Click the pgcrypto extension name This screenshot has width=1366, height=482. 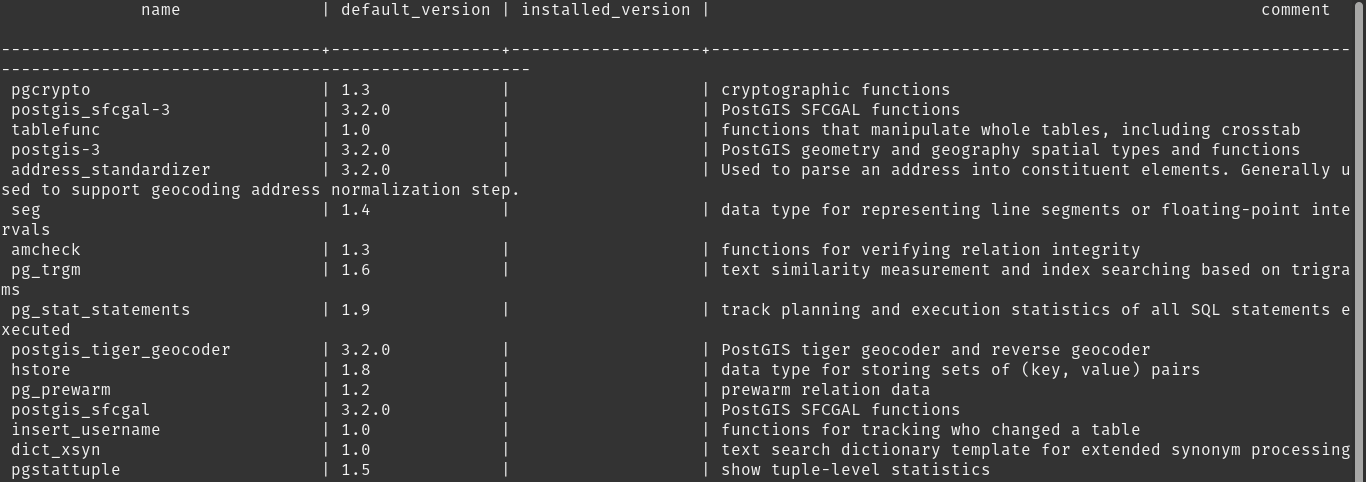pos(51,90)
